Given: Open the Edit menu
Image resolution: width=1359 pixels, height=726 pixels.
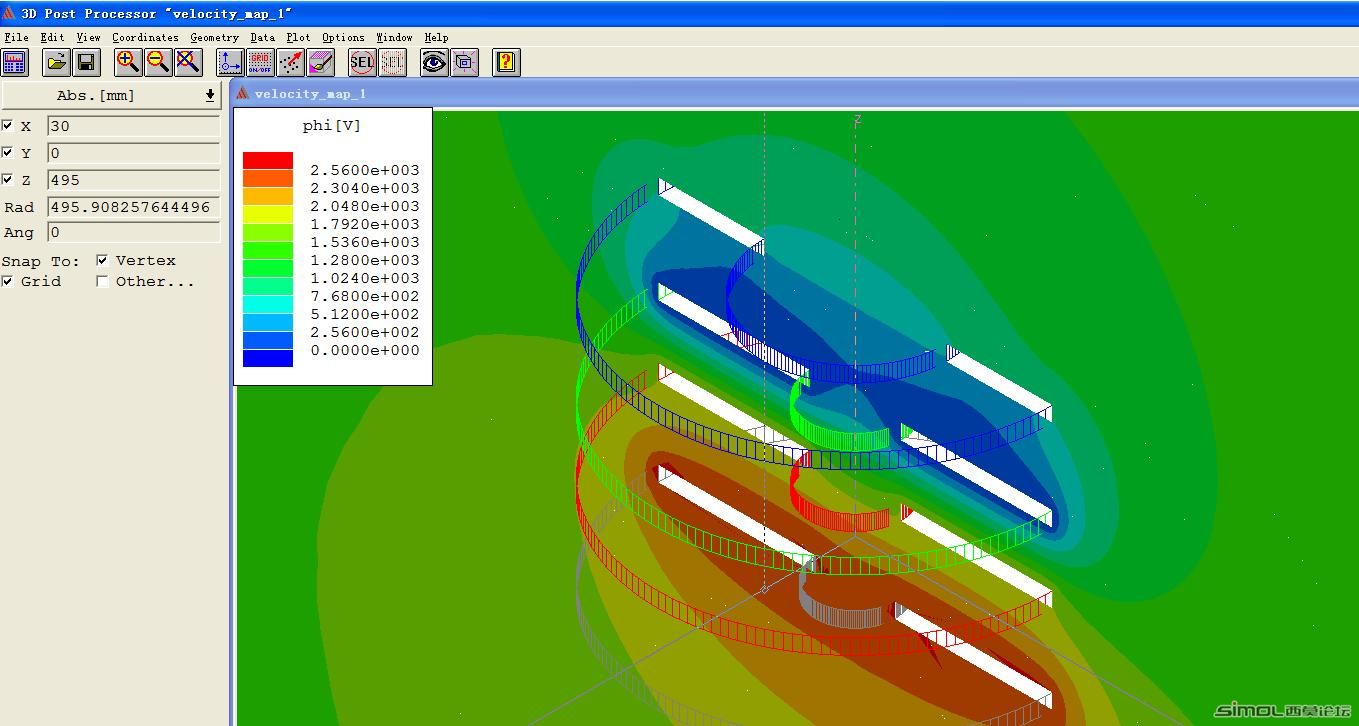Looking at the screenshot, I should [52, 37].
